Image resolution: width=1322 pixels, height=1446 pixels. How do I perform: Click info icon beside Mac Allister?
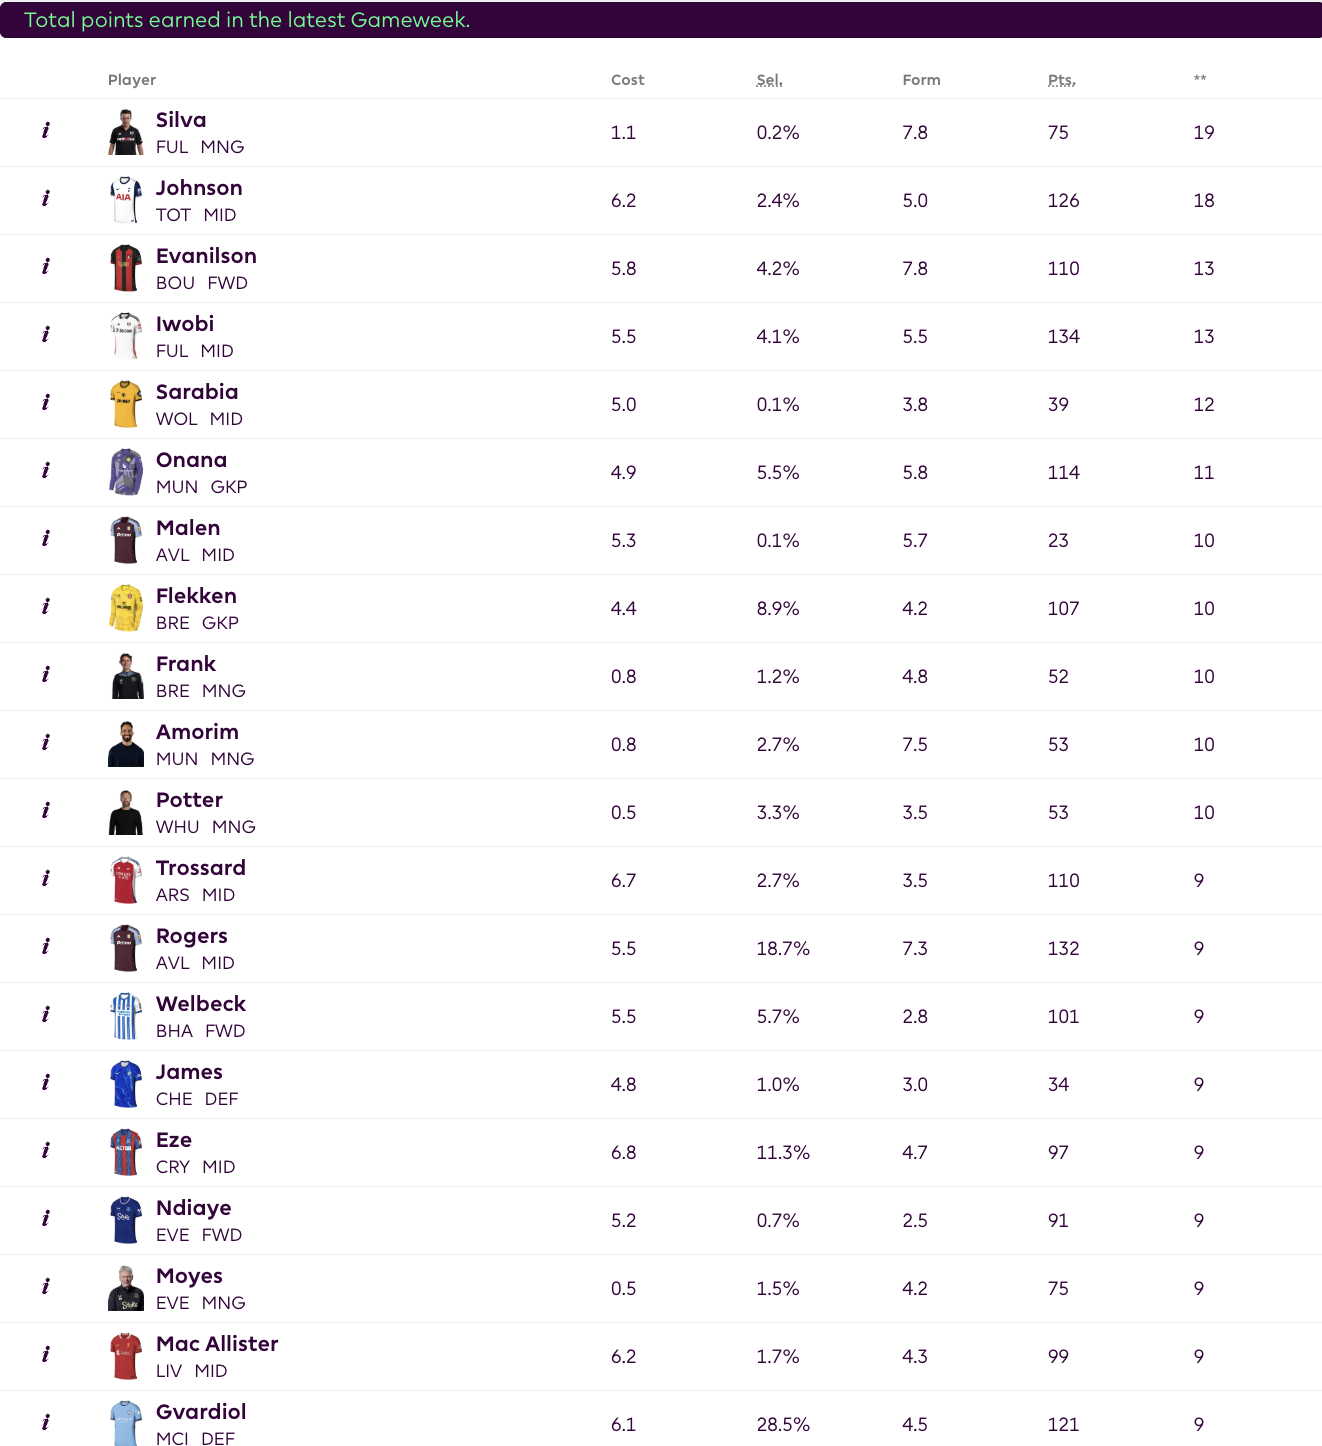click(x=45, y=1355)
